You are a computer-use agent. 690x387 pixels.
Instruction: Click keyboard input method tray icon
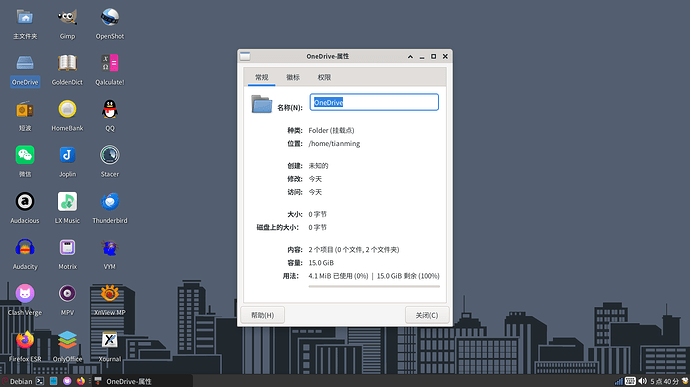click(x=630, y=381)
